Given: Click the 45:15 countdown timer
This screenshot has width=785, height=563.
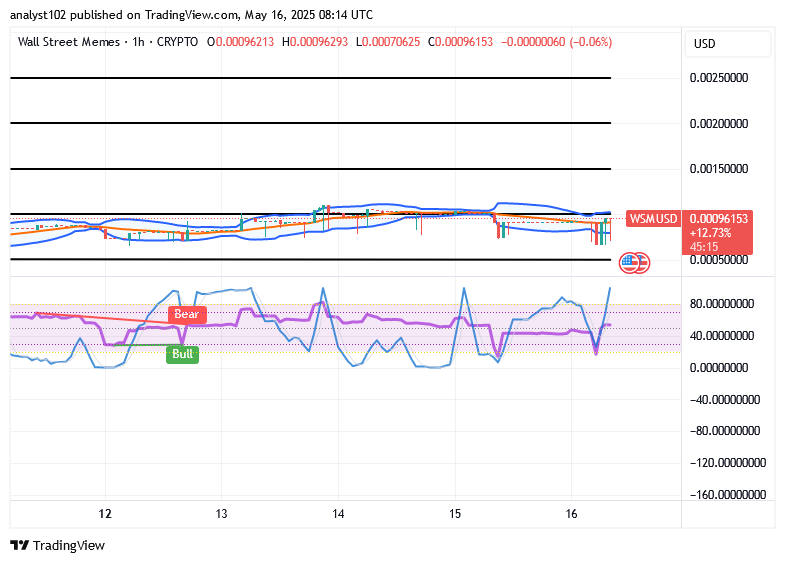Looking at the screenshot, I should point(704,247).
